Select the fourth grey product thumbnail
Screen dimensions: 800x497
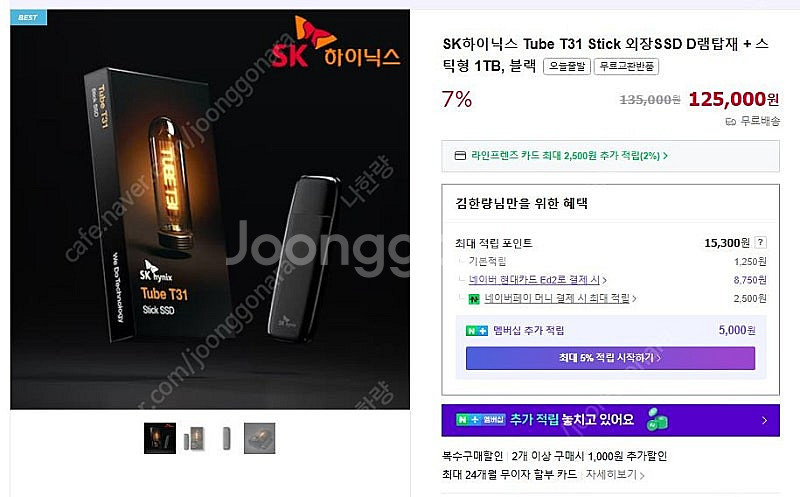tap(259, 438)
